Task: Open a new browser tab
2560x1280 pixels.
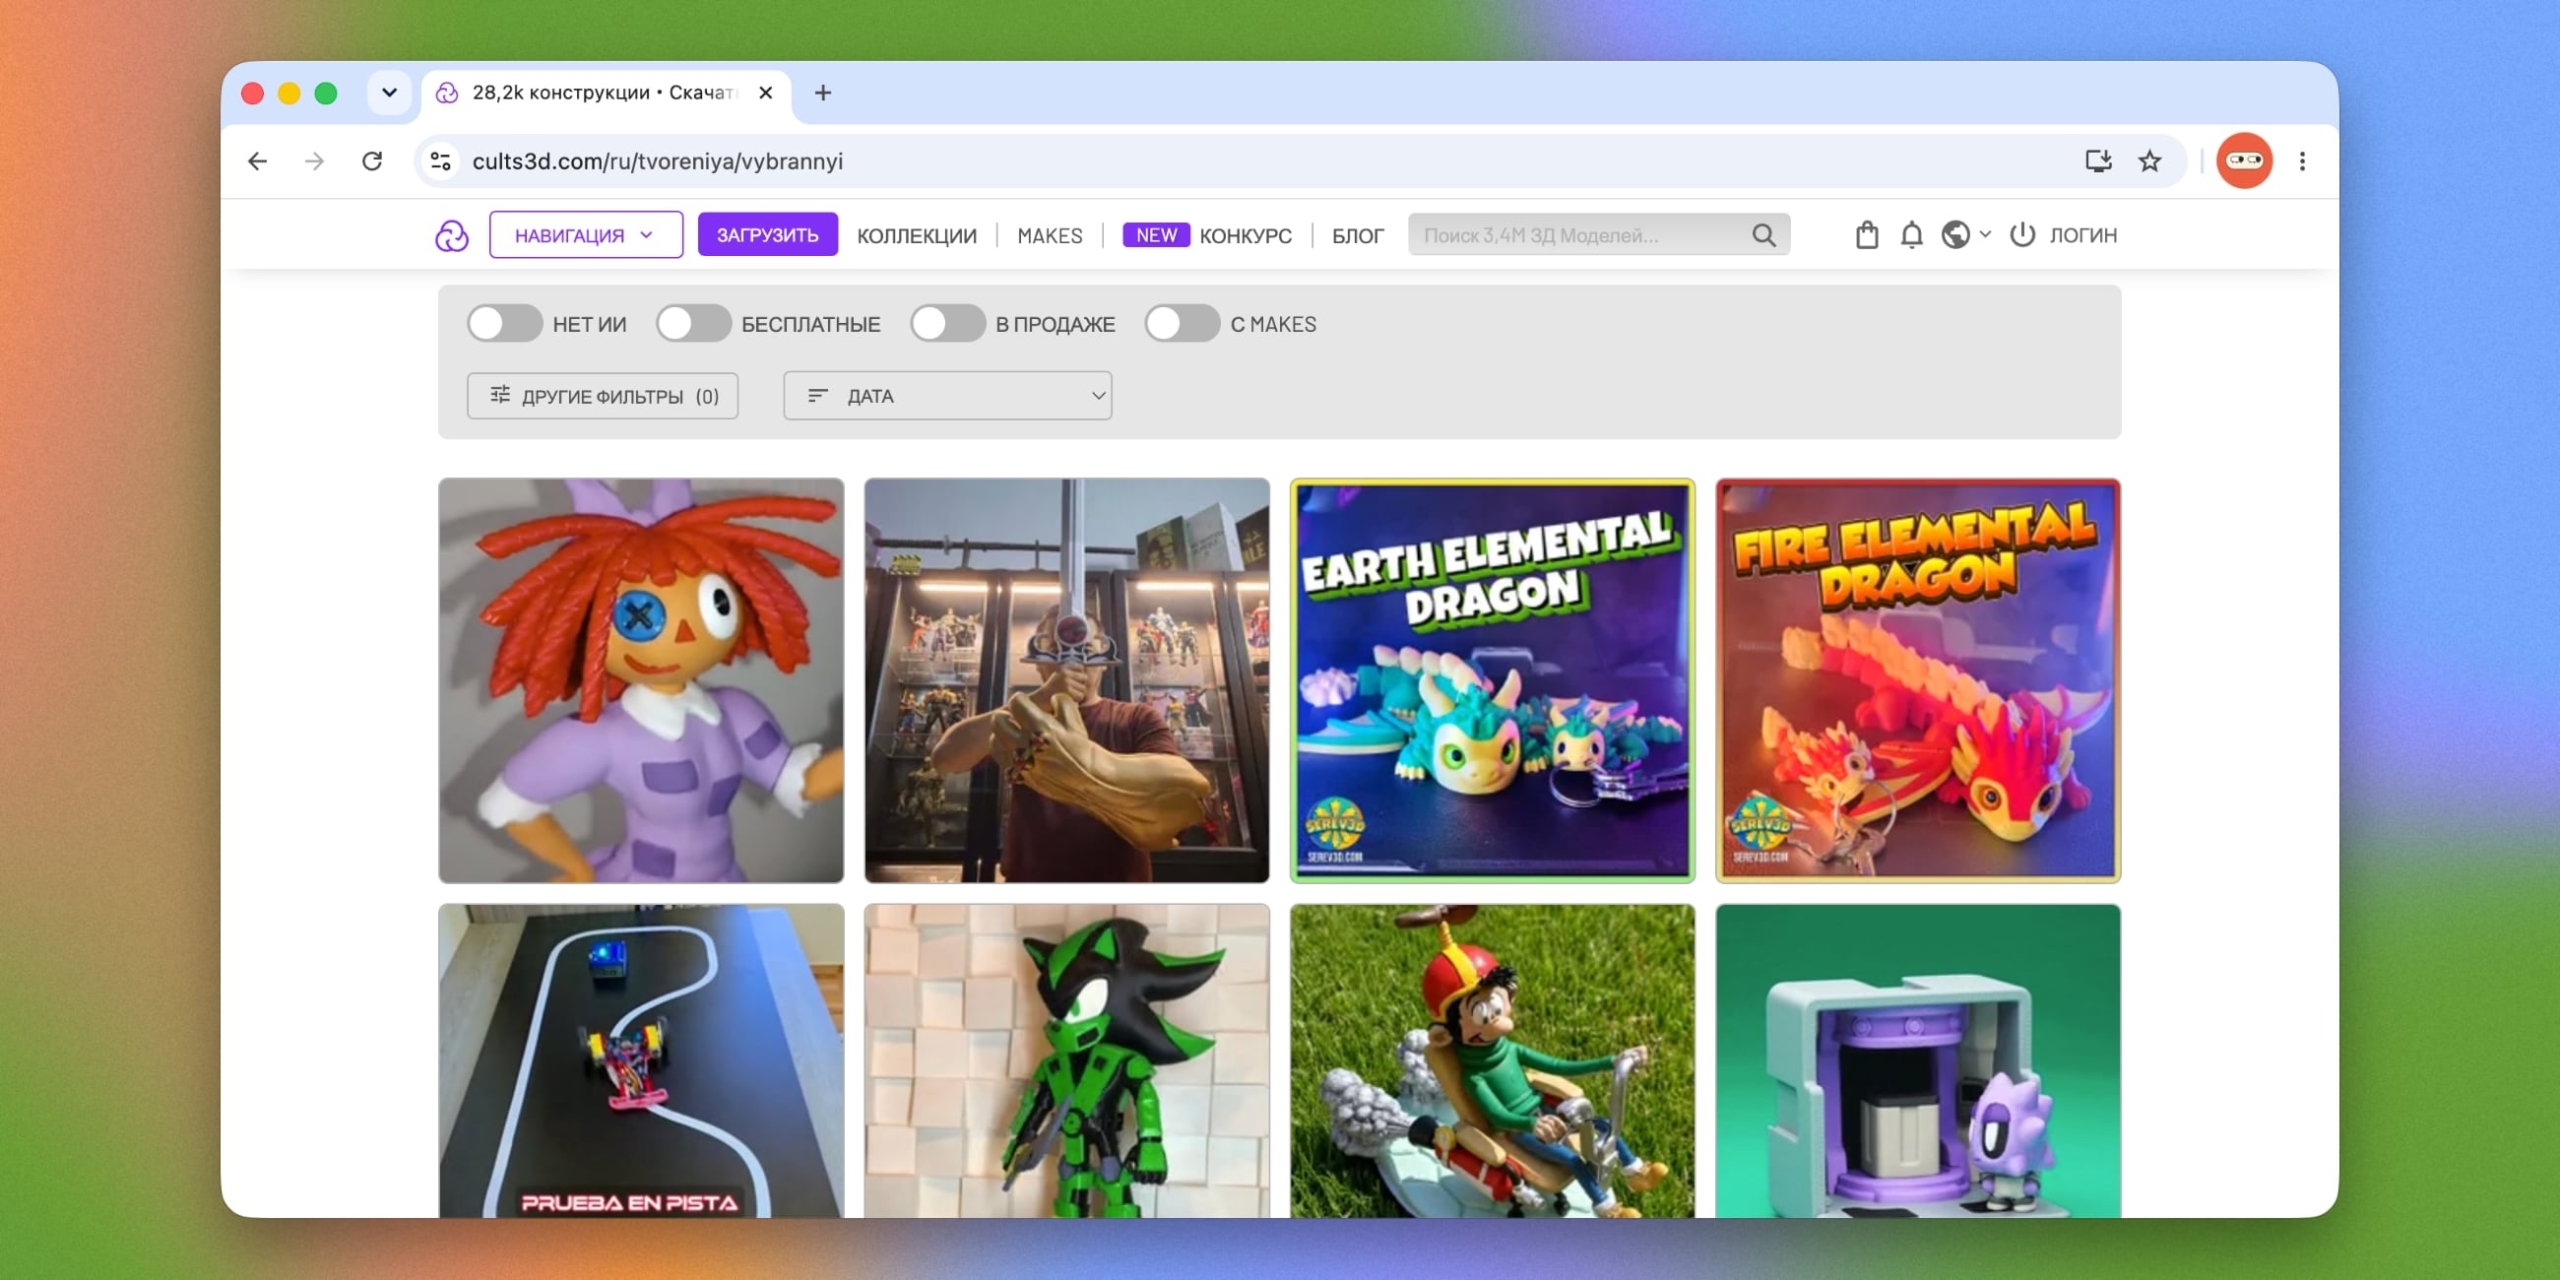Action: click(823, 93)
